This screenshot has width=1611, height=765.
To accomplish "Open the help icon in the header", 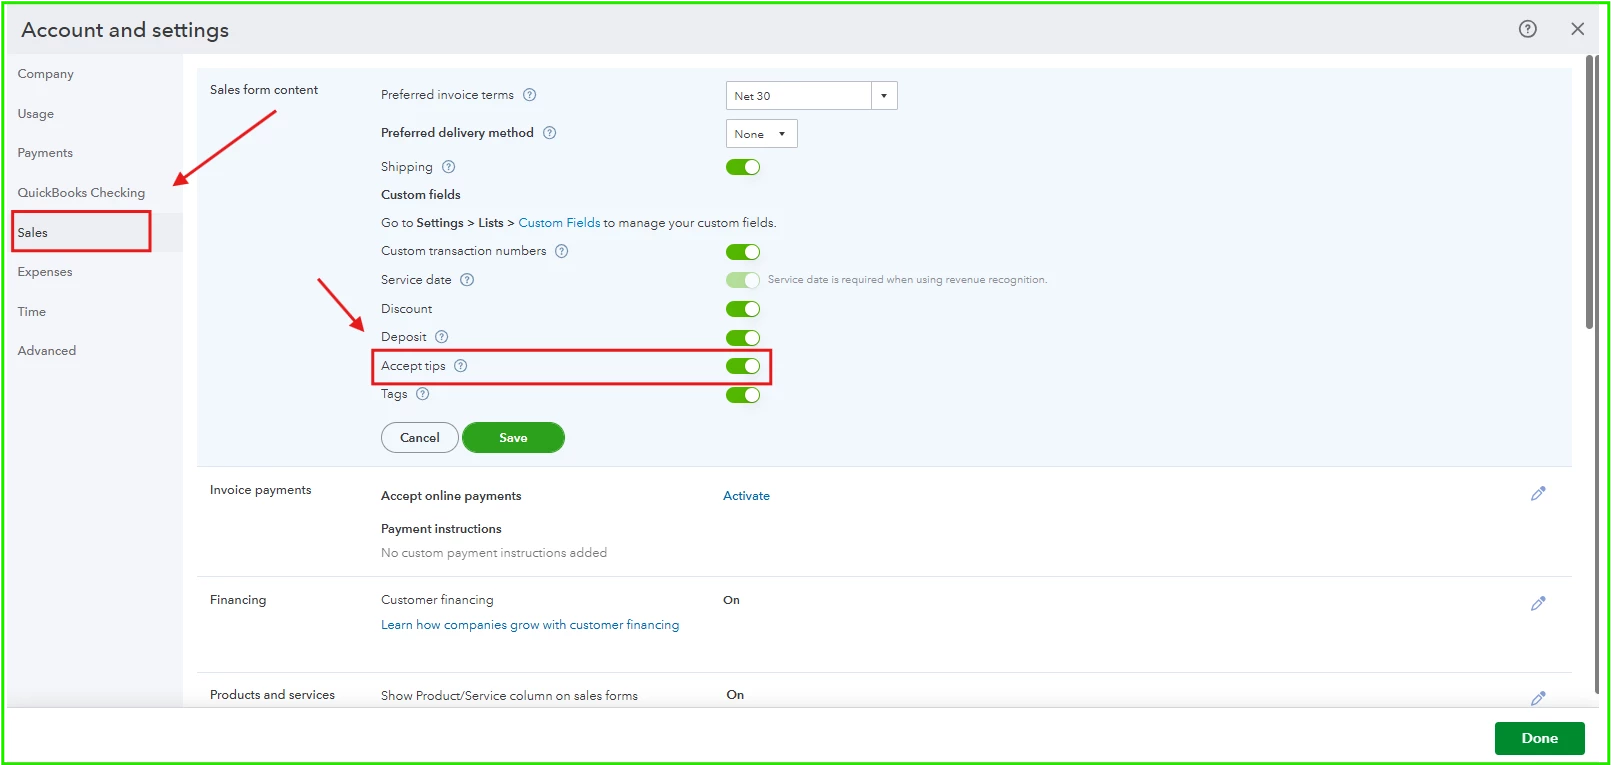I will [x=1527, y=29].
